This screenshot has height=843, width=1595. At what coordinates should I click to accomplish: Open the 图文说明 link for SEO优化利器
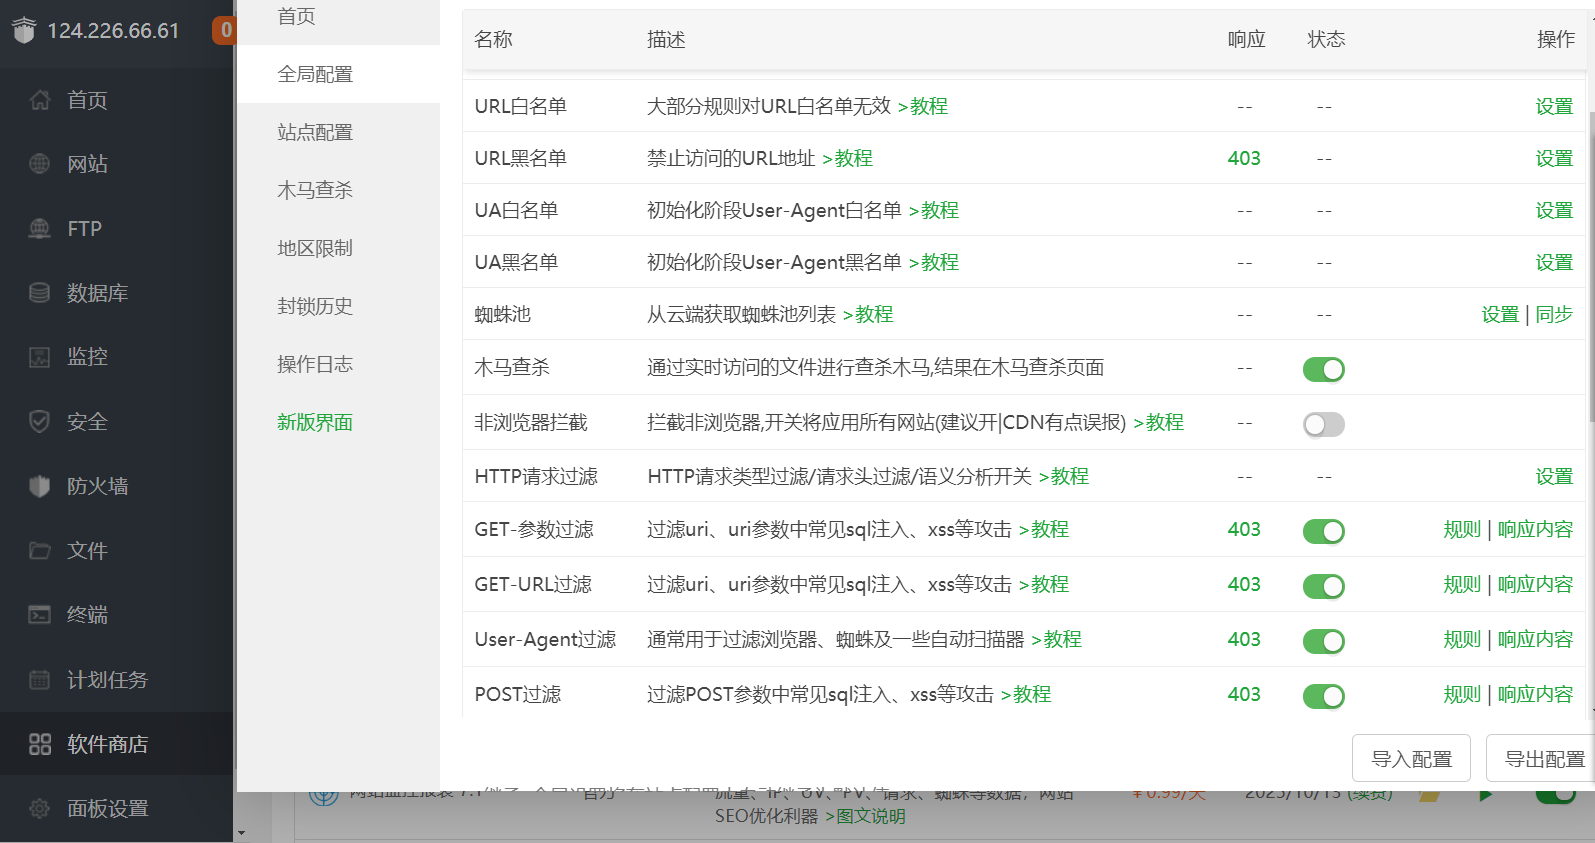(866, 816)
